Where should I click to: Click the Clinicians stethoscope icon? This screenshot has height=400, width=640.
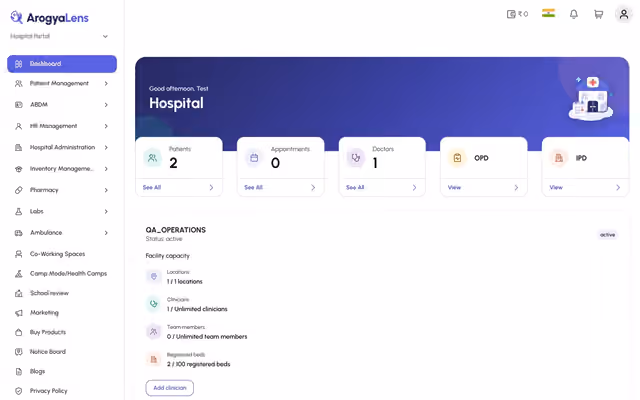tap(153, 304)
